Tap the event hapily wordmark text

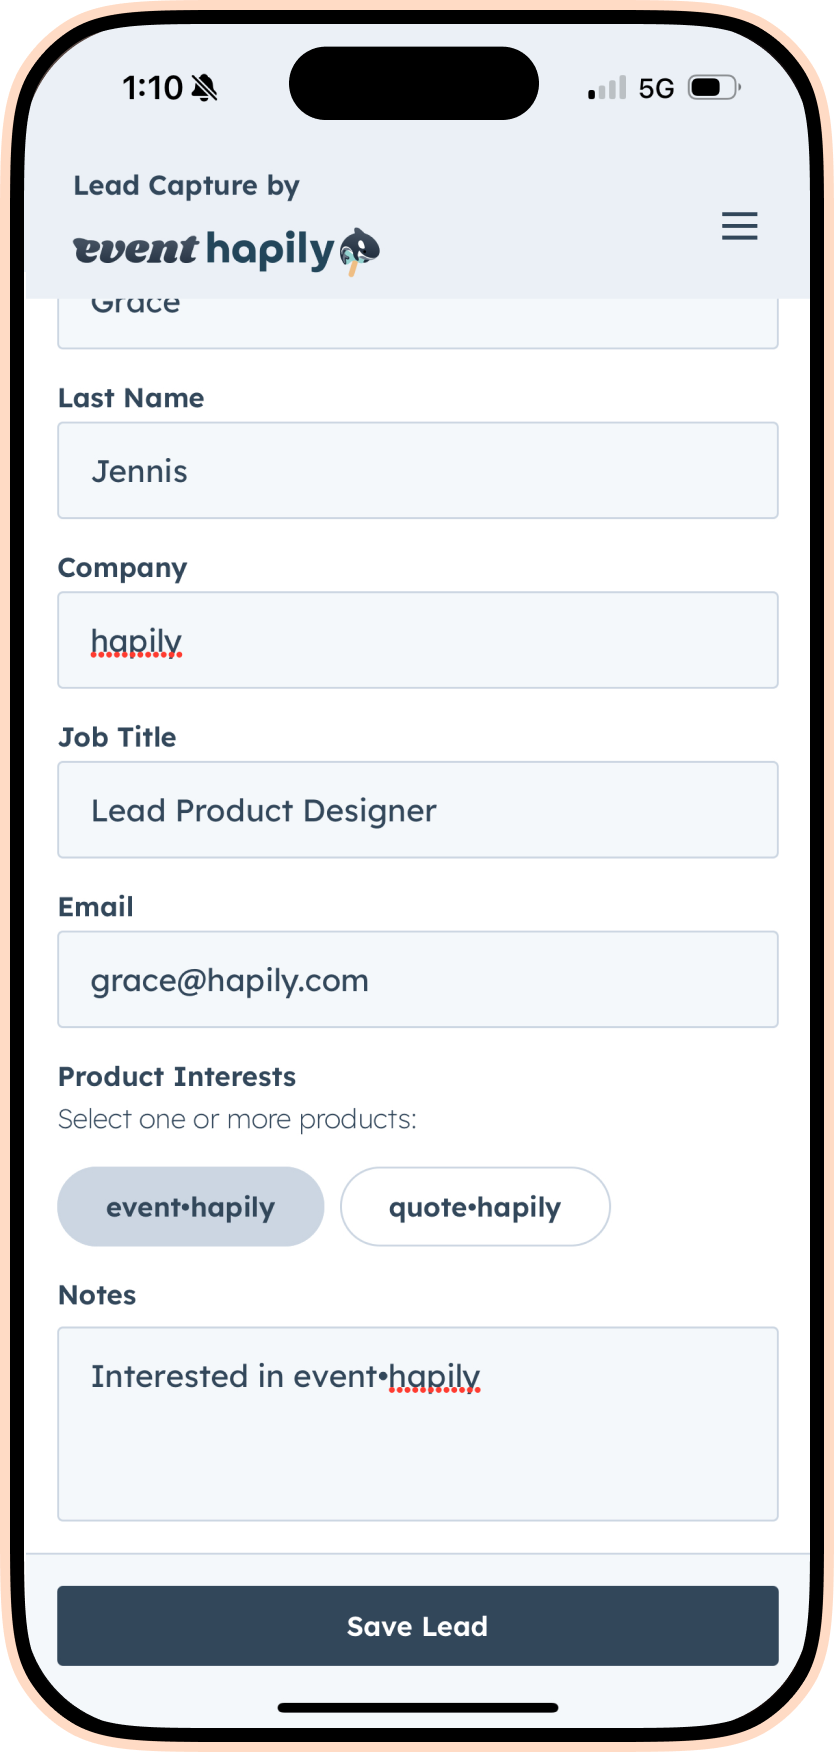point(204,249)
